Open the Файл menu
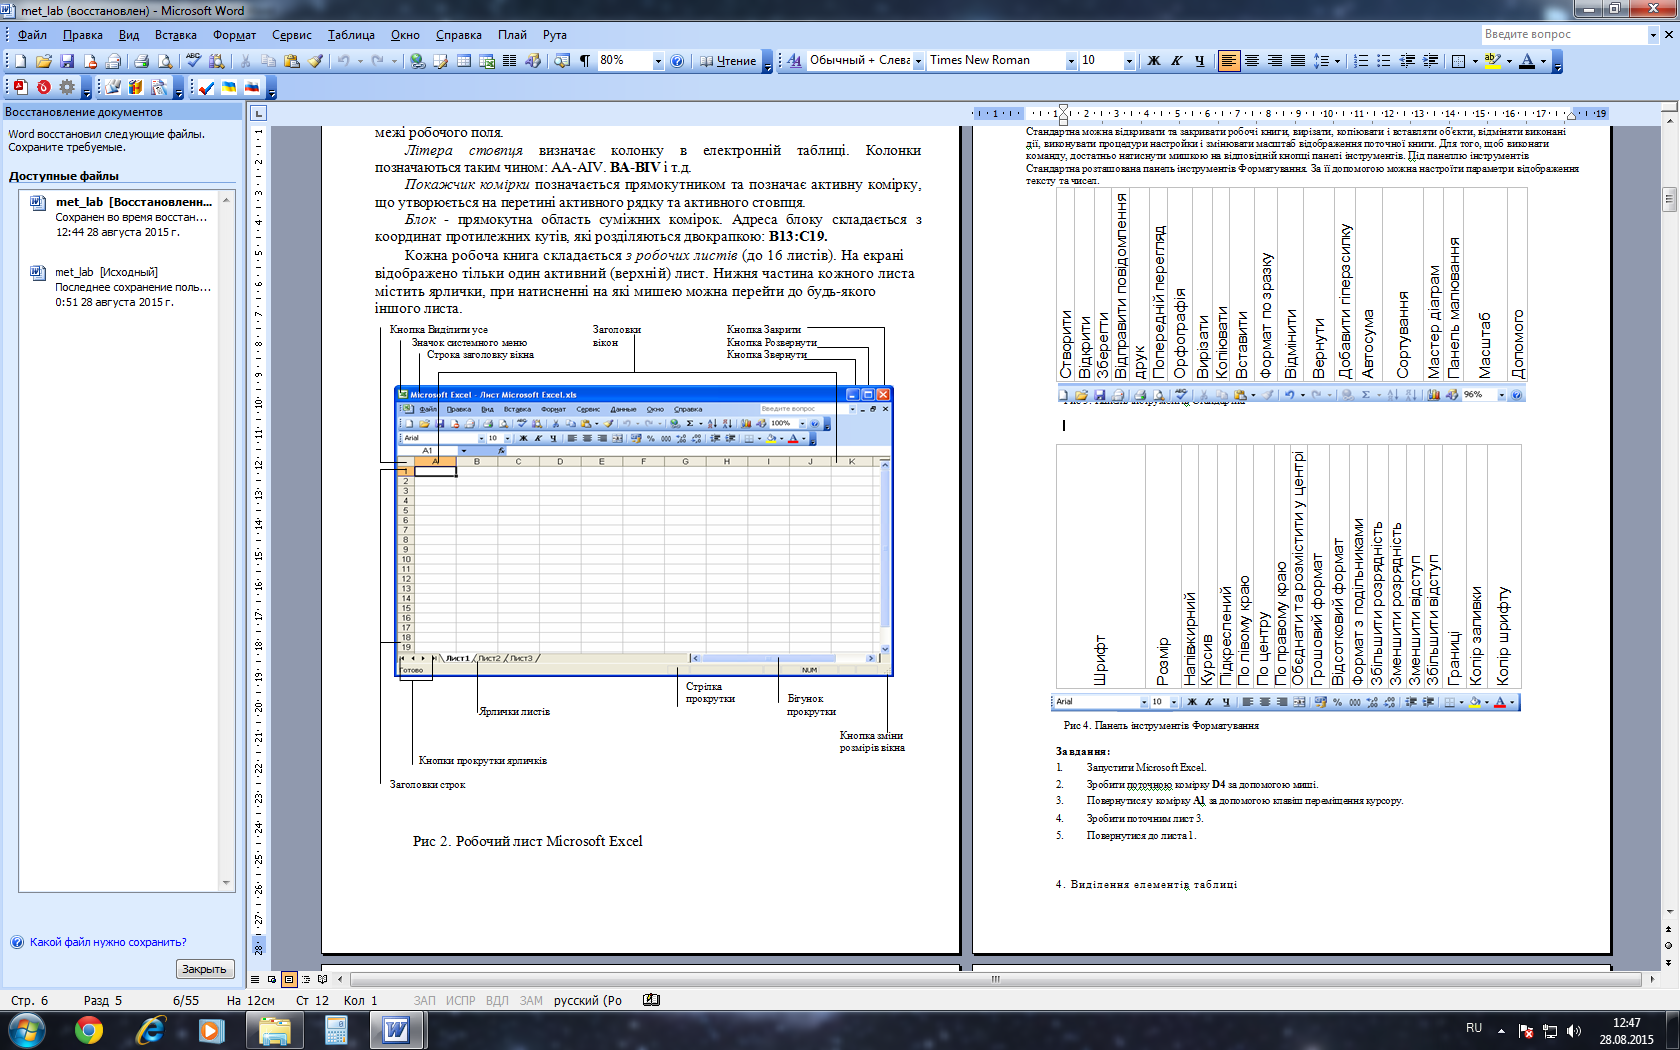Image resolution: width=1680 pixels, height=1050 pixels. [32, 34]
